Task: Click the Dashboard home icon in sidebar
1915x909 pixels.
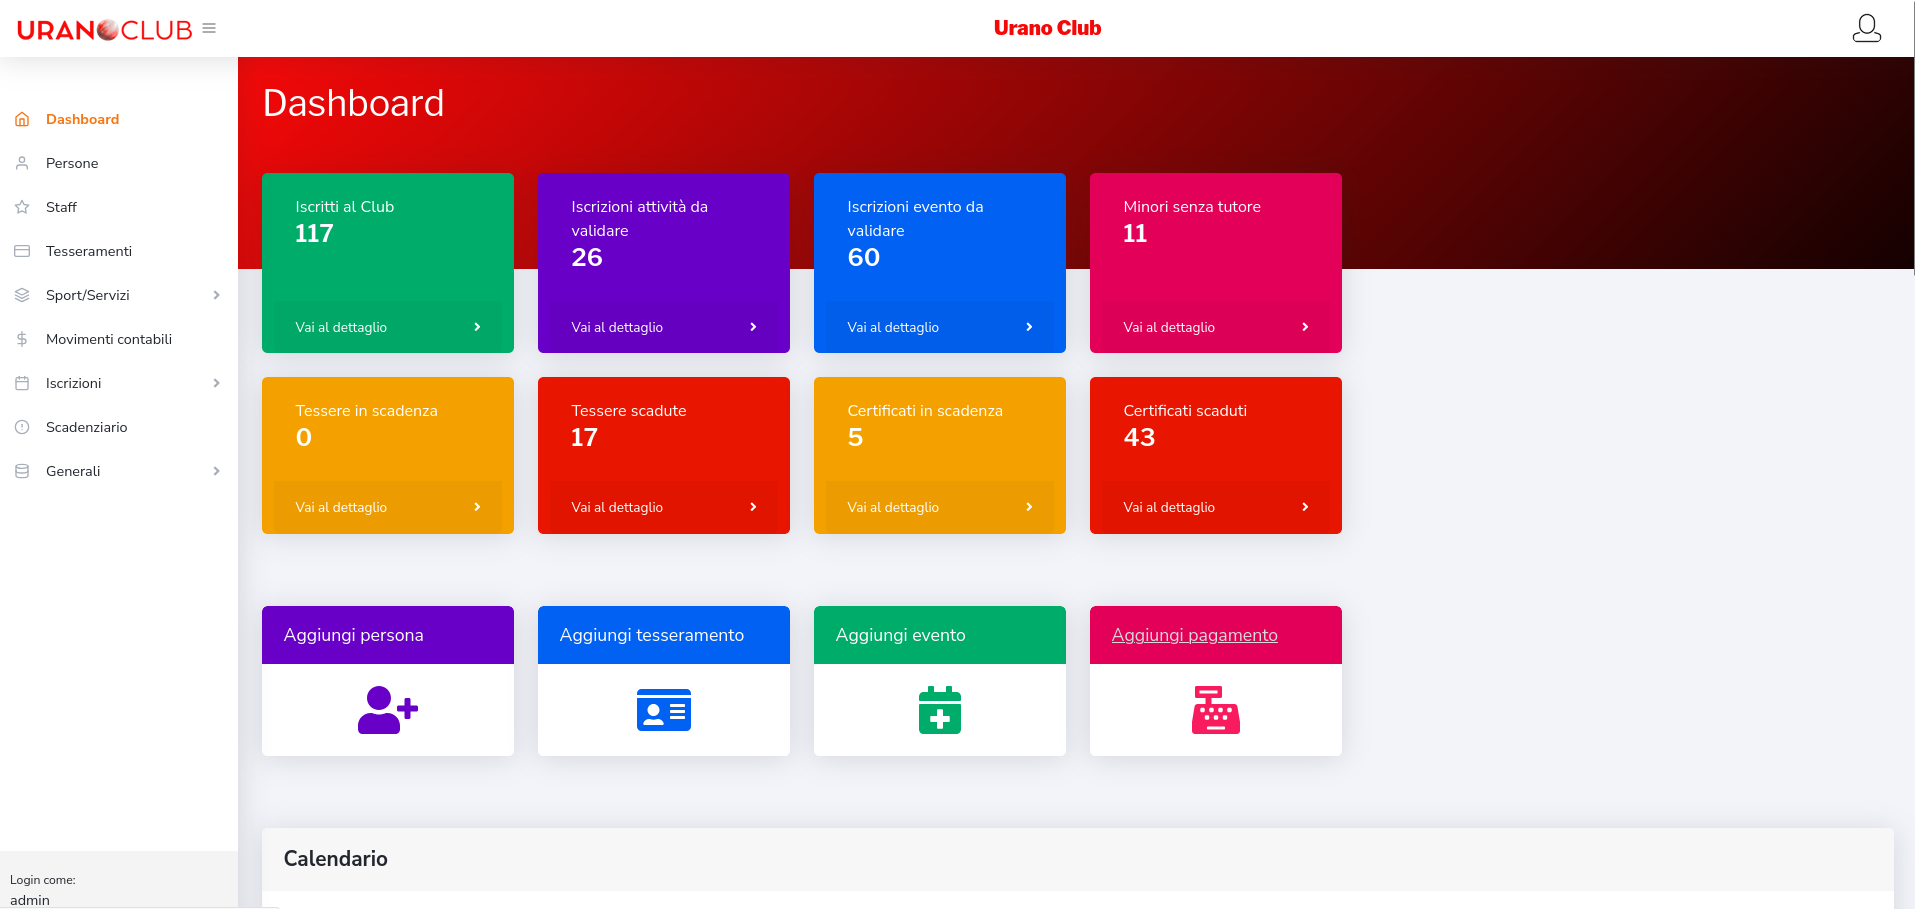Action: coord(22,119)
